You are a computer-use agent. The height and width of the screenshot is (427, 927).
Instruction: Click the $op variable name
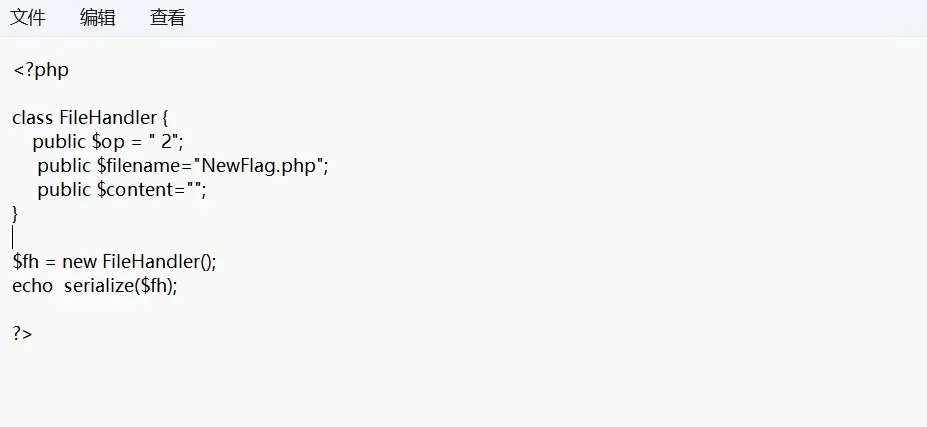[x=109, y=142]
